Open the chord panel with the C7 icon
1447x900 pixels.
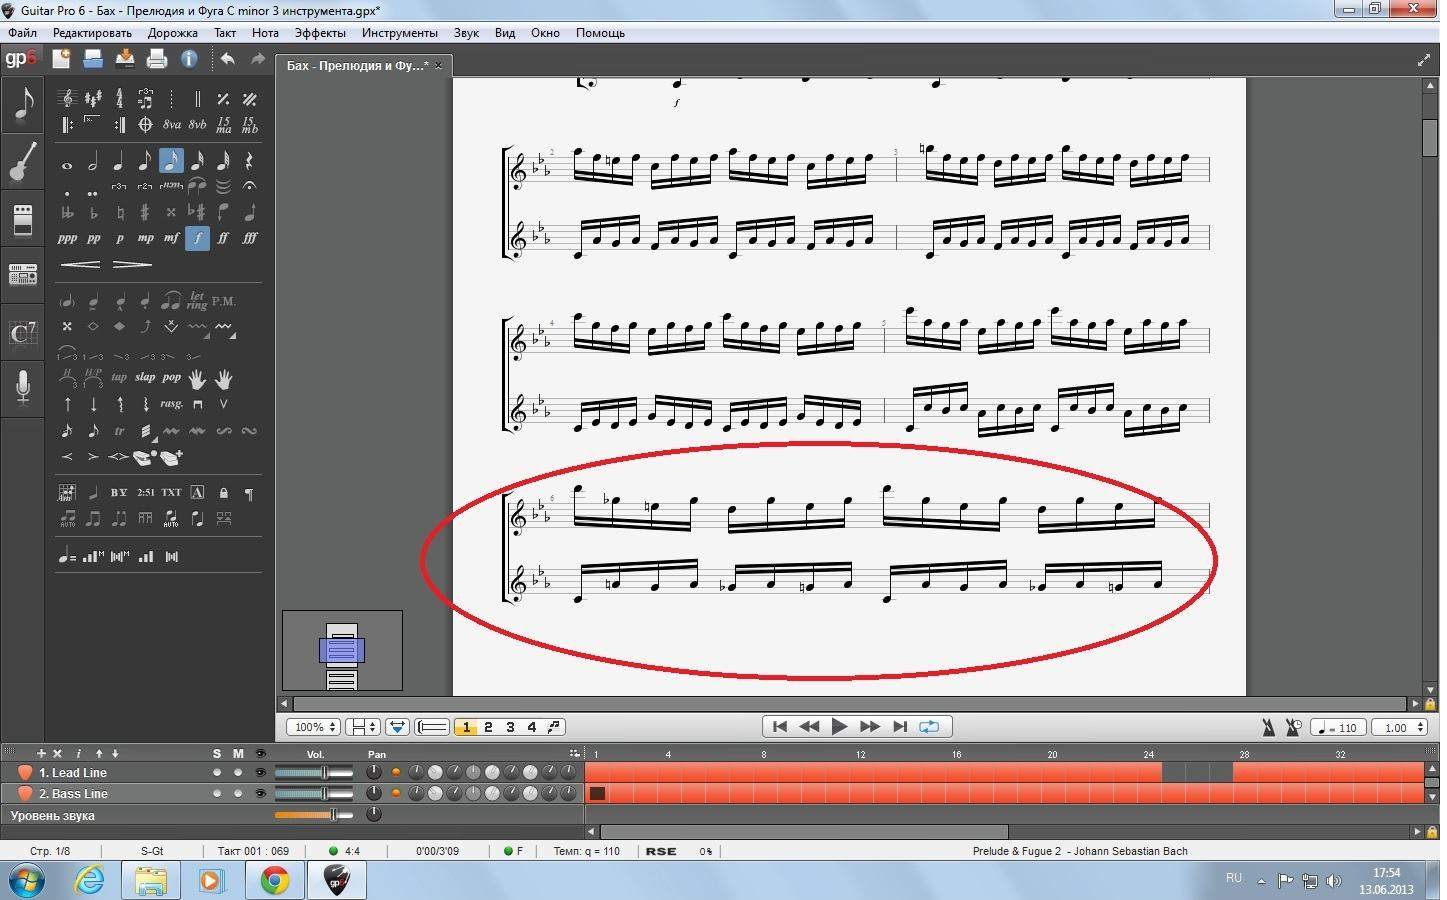tap(23, 332)
